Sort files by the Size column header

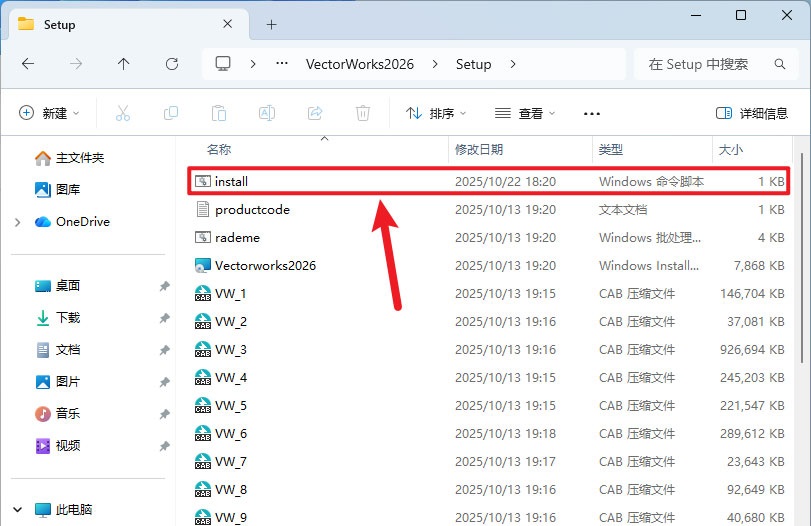[730, 149]
